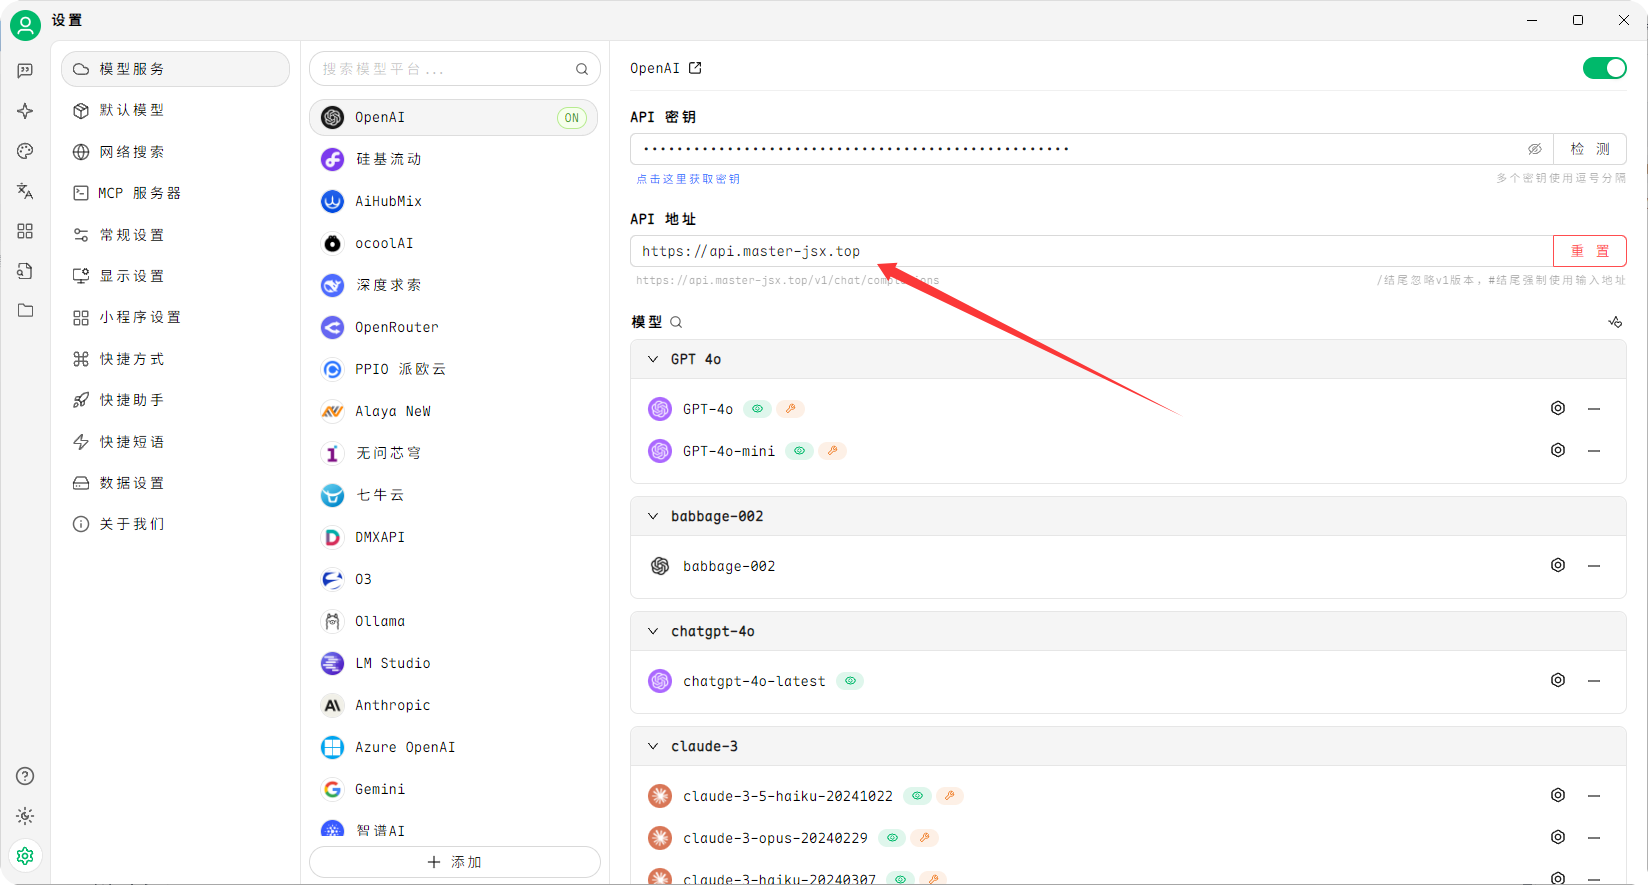Remove claude-3-opus-20240229 with minus icon
1648x885 pixels.
click(1594, 837)
